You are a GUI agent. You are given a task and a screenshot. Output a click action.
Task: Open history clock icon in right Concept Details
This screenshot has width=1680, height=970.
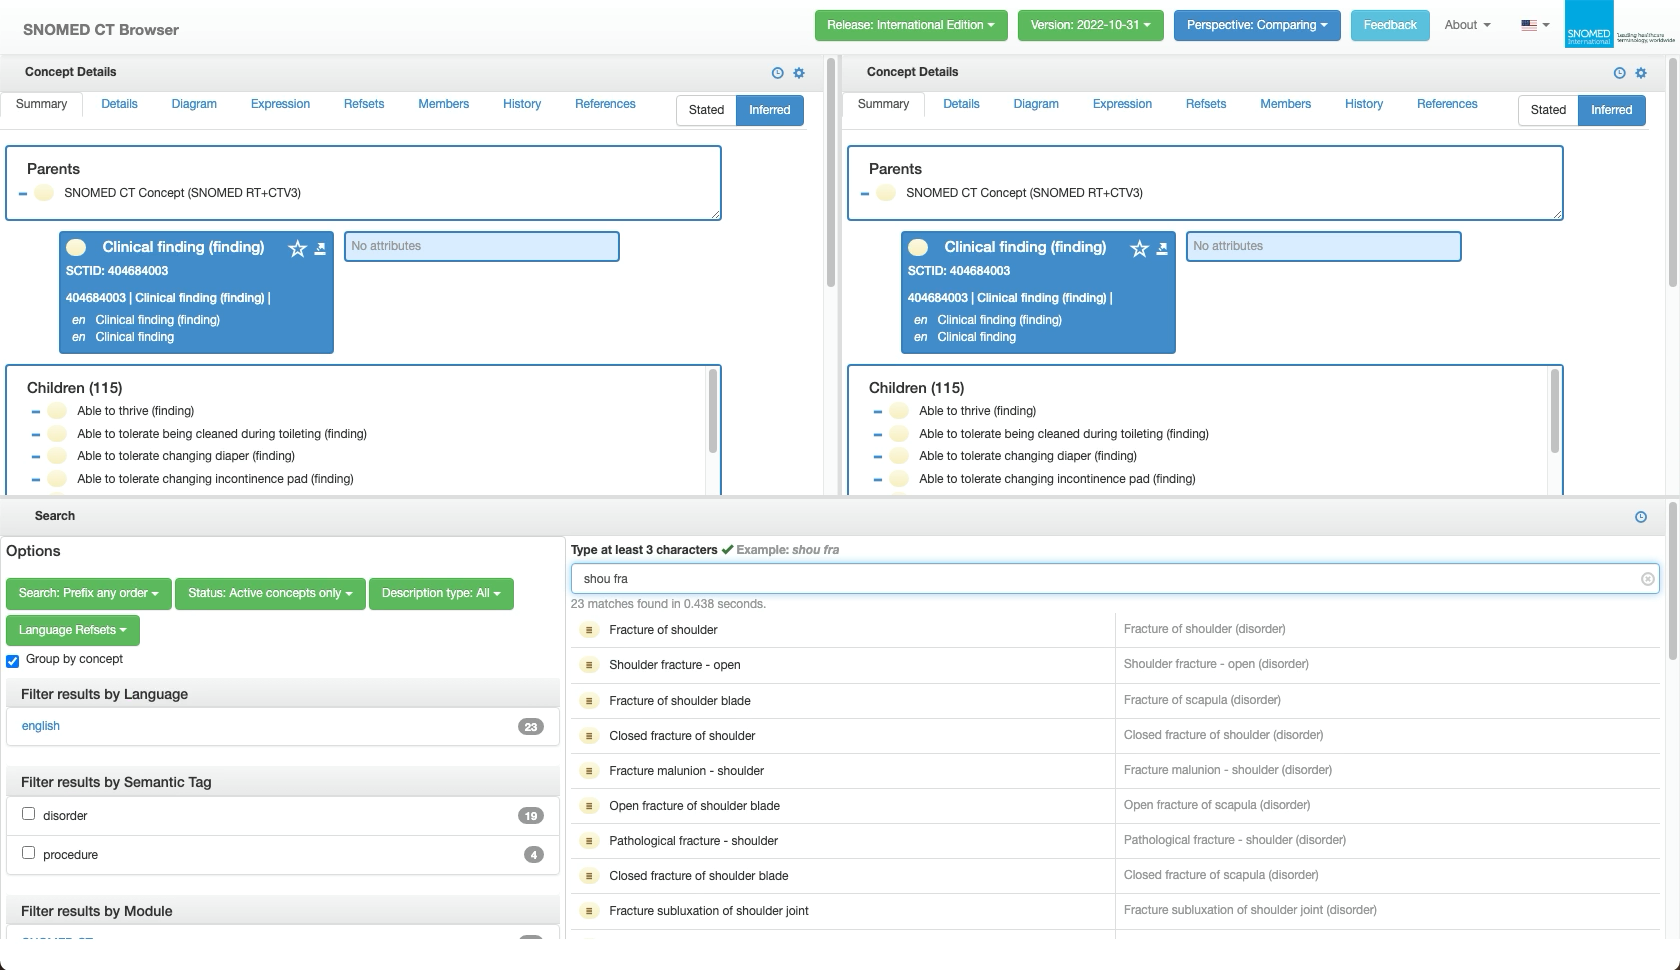[x=1619, y=73]
